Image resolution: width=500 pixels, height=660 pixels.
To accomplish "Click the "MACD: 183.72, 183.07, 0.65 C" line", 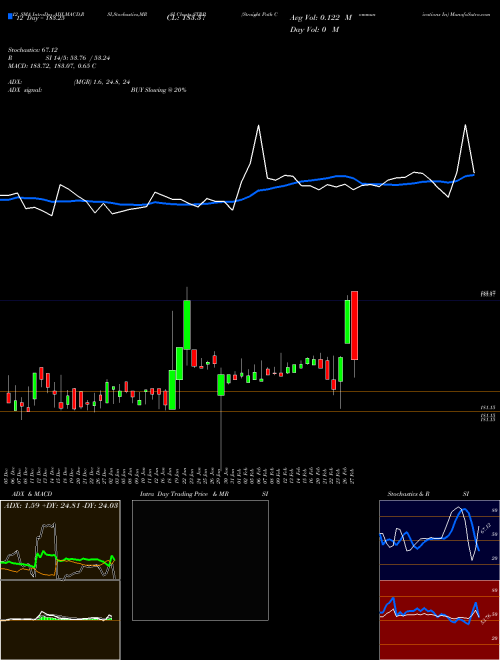I will [52, 66].
